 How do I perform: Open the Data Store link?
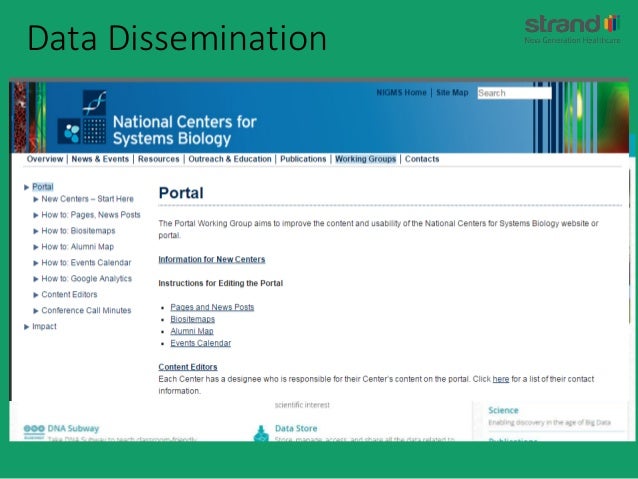[x=296, y=429]
